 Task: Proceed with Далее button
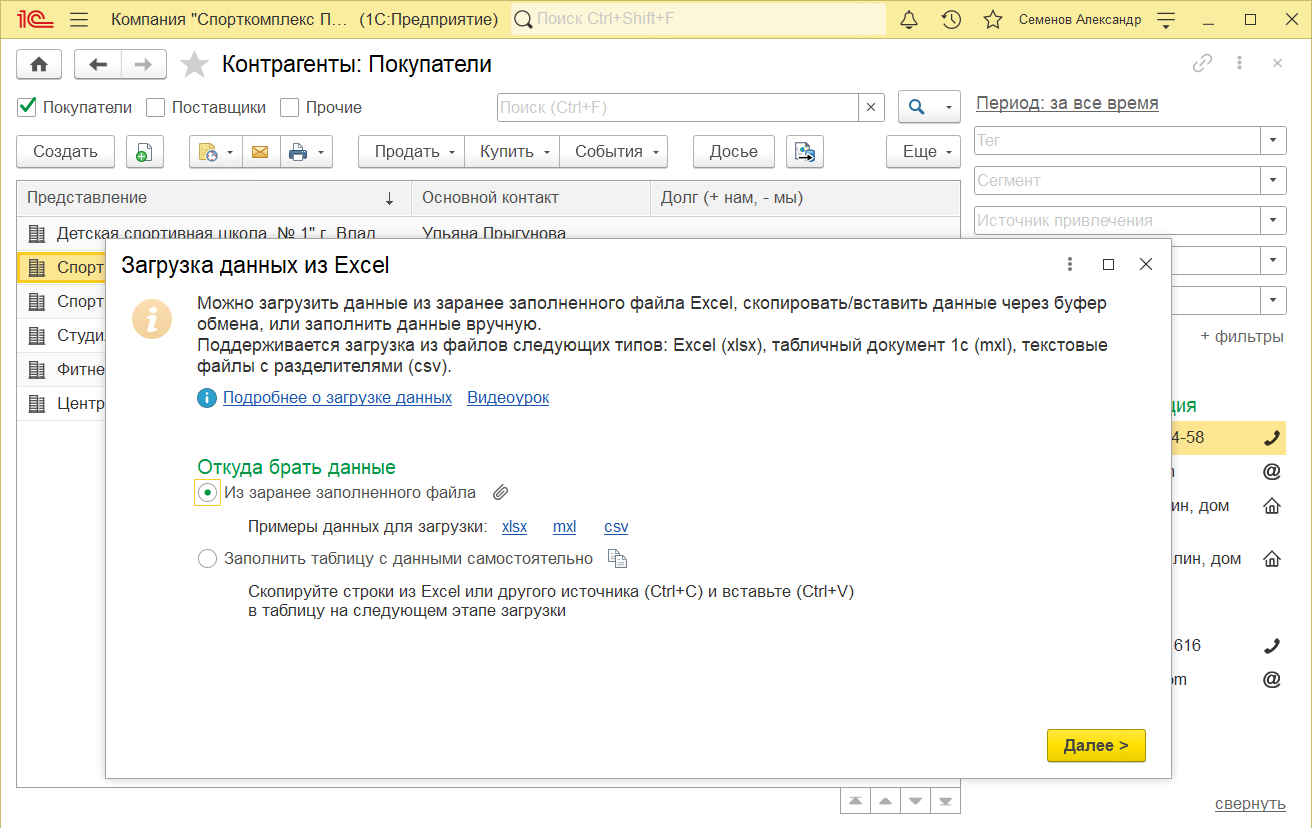(1096, 745)
